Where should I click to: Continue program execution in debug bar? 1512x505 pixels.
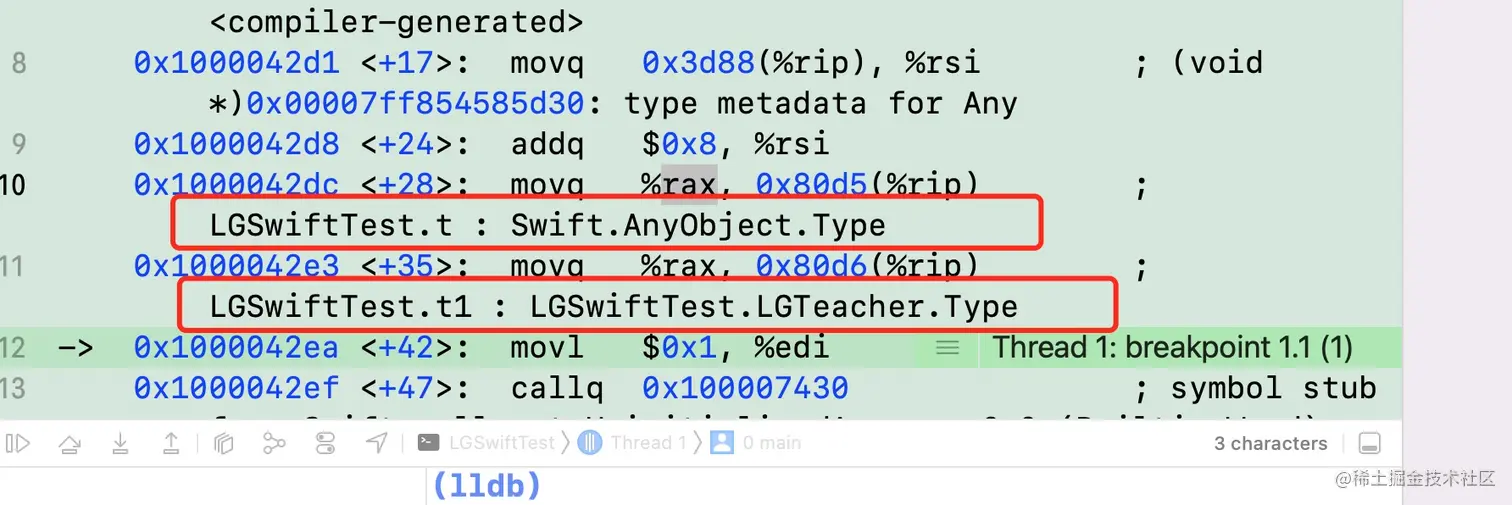pyautogui.click(x=17, y=443)
